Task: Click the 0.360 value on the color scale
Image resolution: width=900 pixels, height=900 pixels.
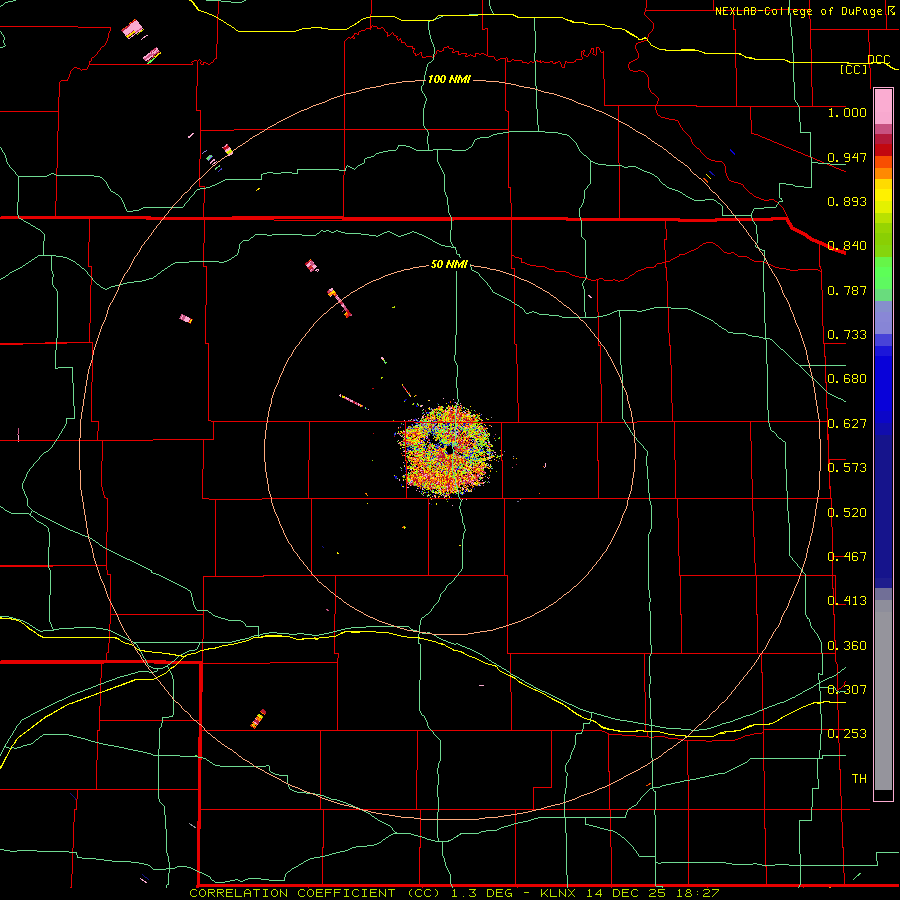Action: pos(847,646)
